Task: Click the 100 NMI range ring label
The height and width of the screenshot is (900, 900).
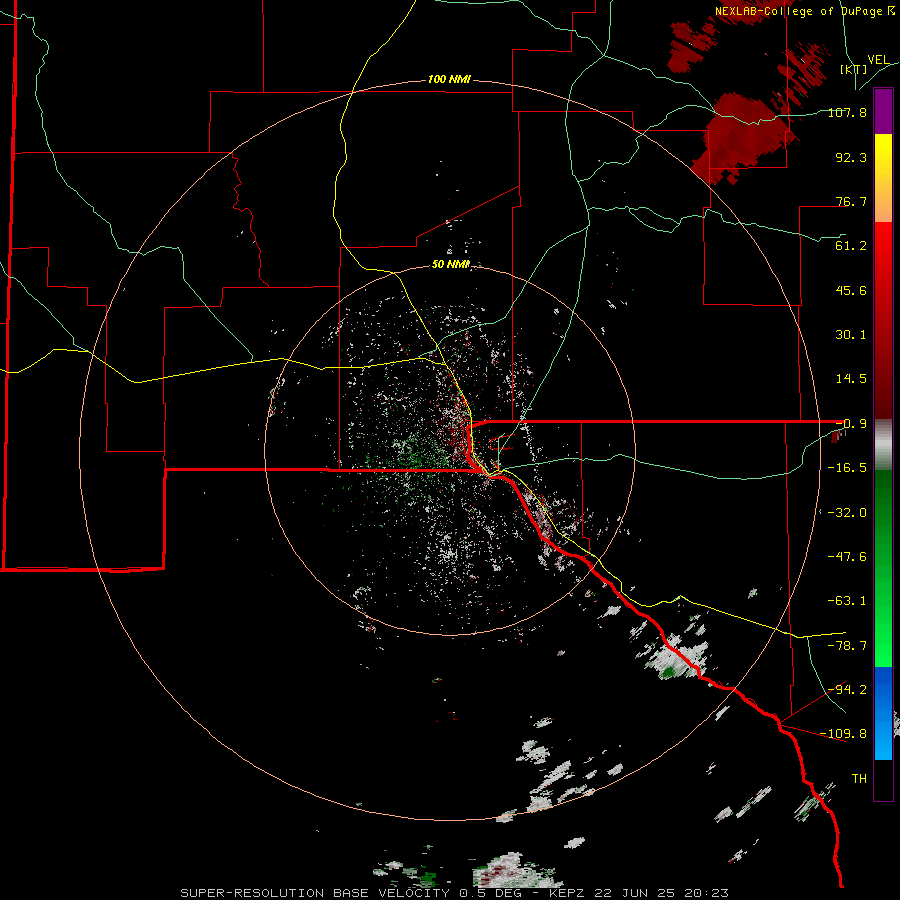Action: pos(449,79)
